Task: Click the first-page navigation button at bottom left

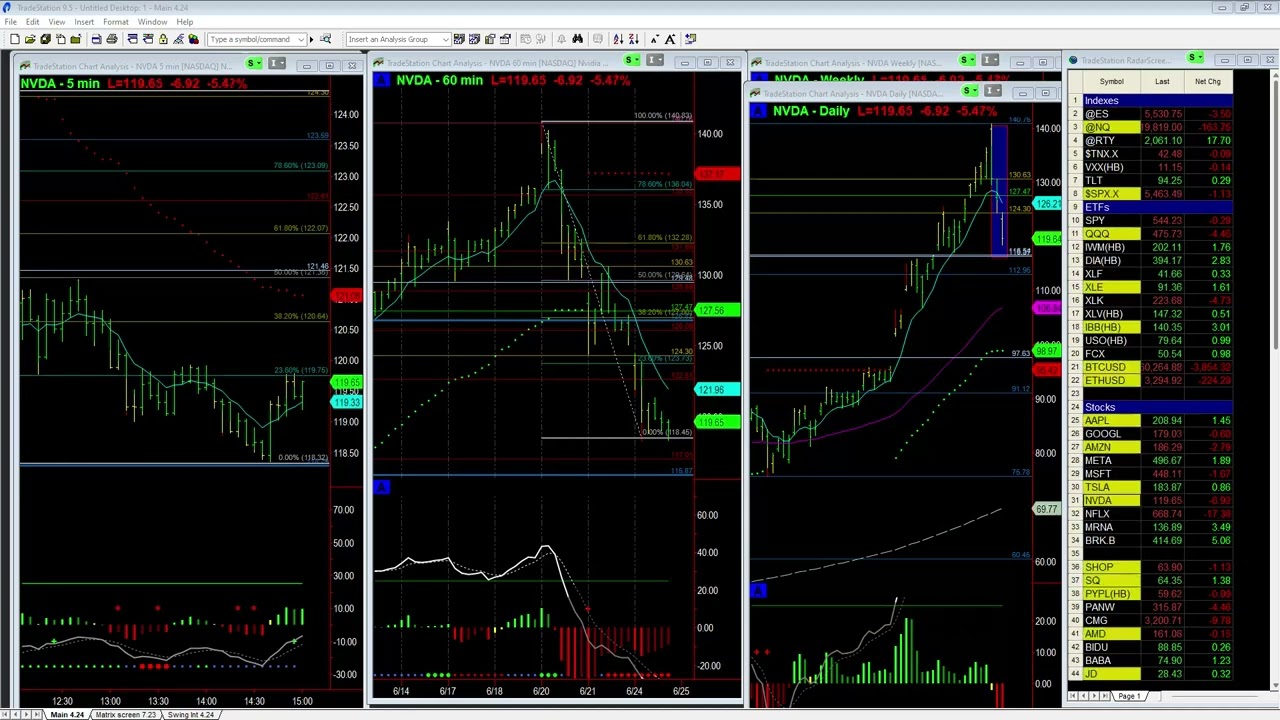Action: coord(6,715)
